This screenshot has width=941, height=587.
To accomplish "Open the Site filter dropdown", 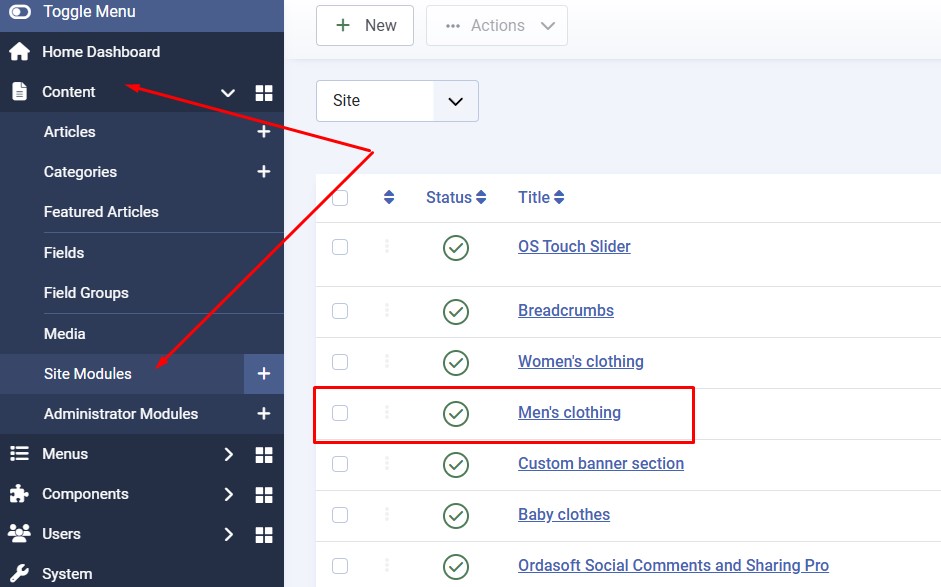I will 397,101.
